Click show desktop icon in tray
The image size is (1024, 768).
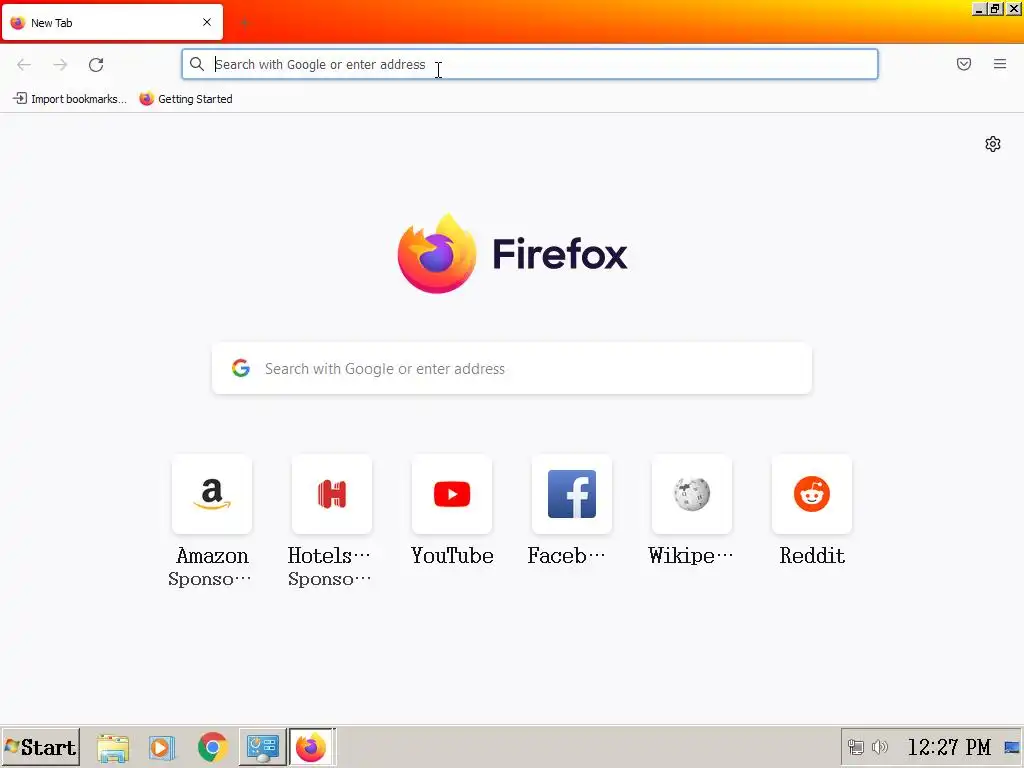pyautogui.click(x=1012, y=747)
